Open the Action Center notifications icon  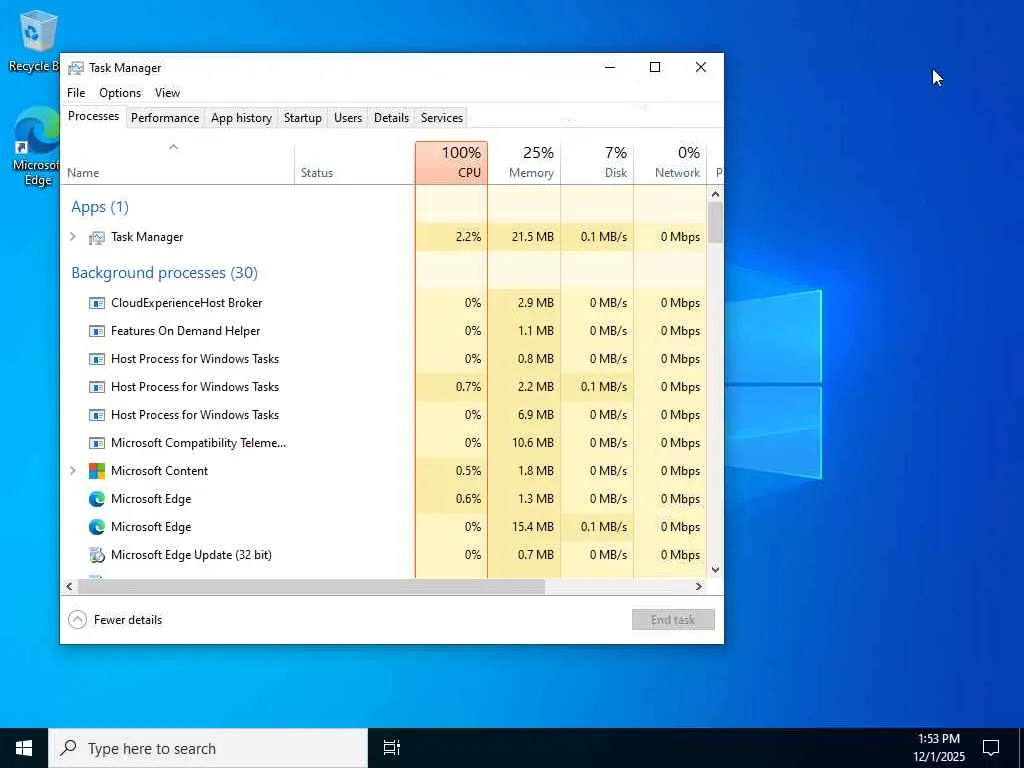point(991,748)
